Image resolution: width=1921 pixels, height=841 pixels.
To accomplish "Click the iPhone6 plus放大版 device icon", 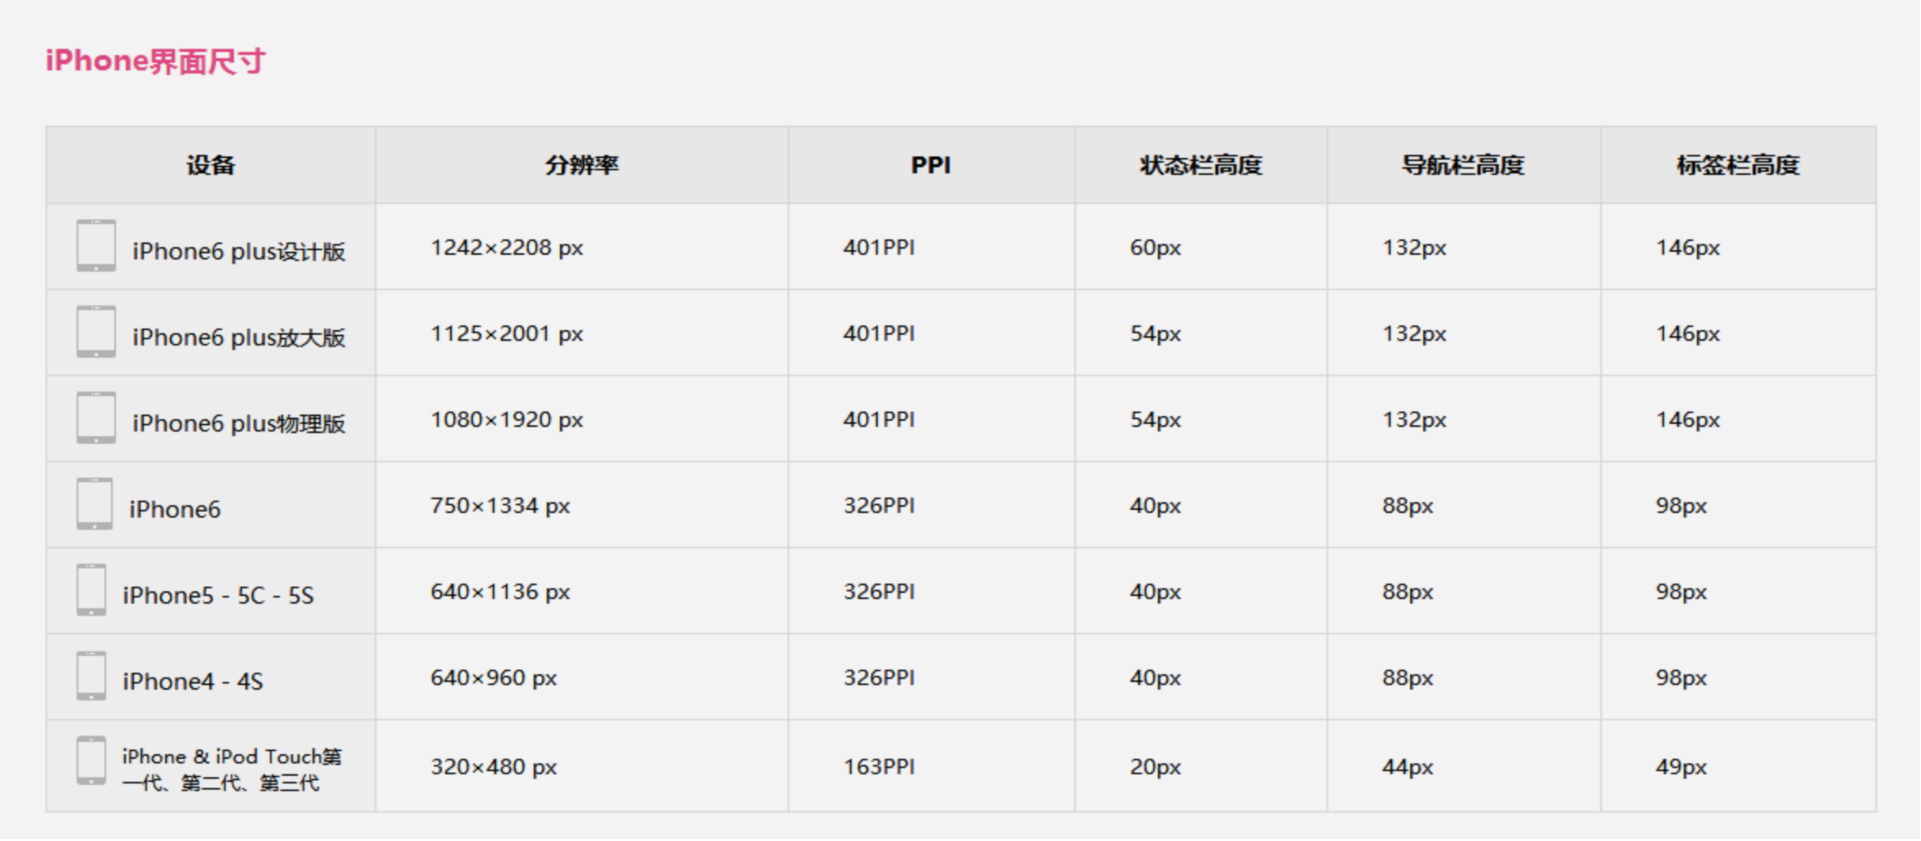I will tap(96, 332).
